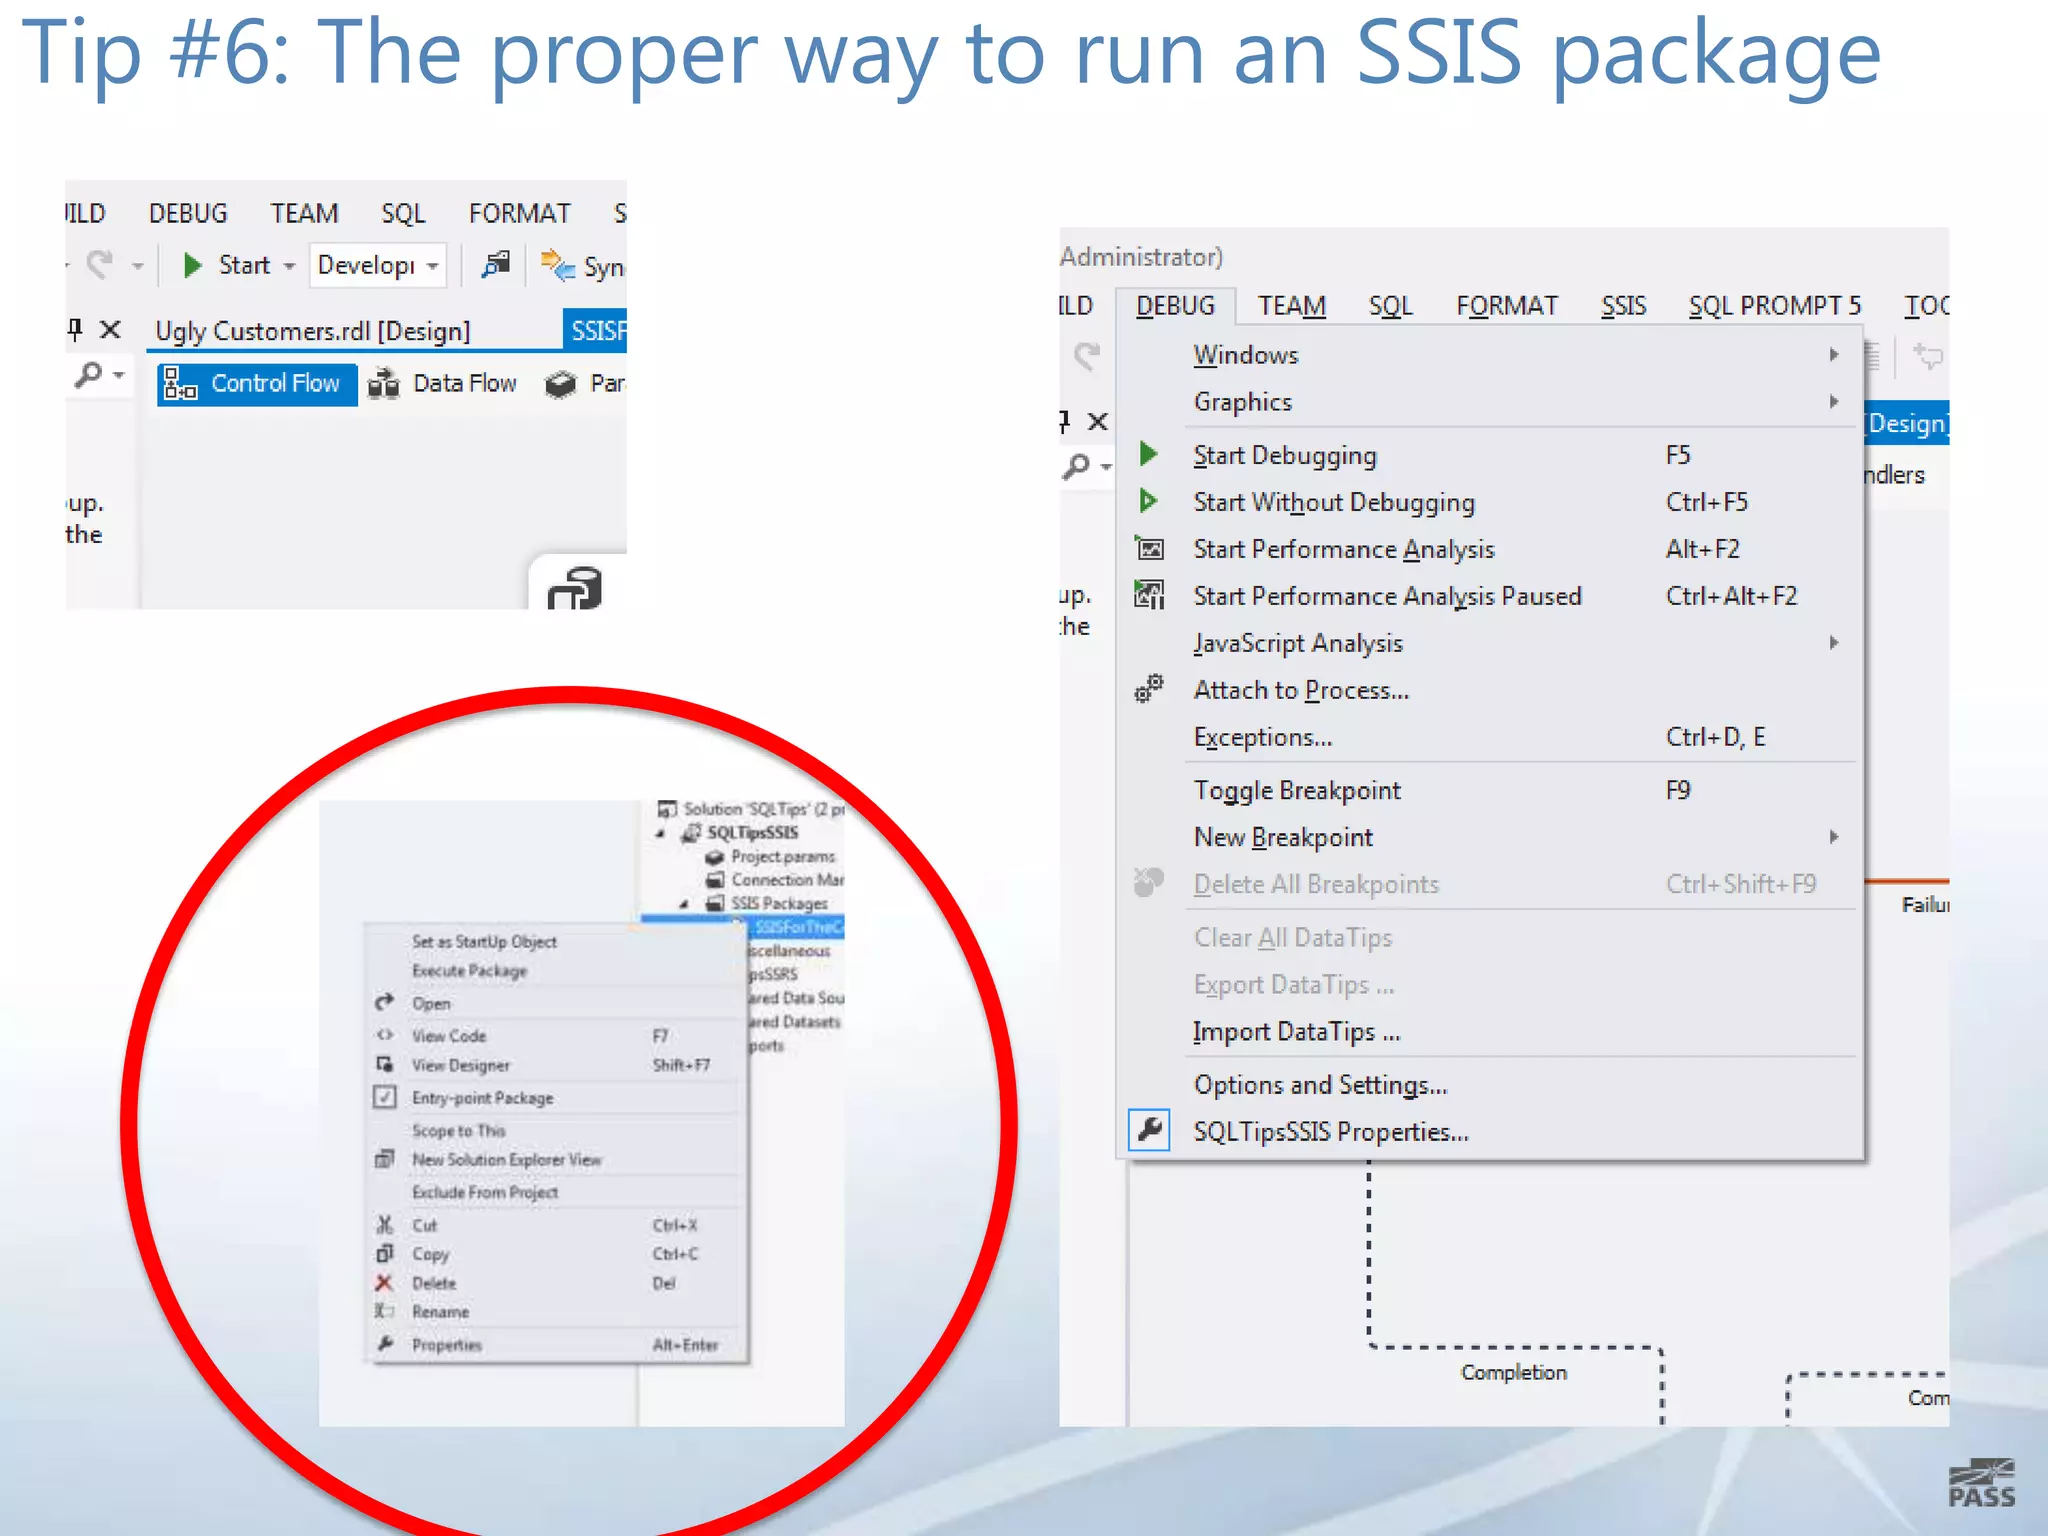Click the Attach to Process gears icon
The width and height of the screenshot is (2048, 1536).
[x=1149, y=688]
